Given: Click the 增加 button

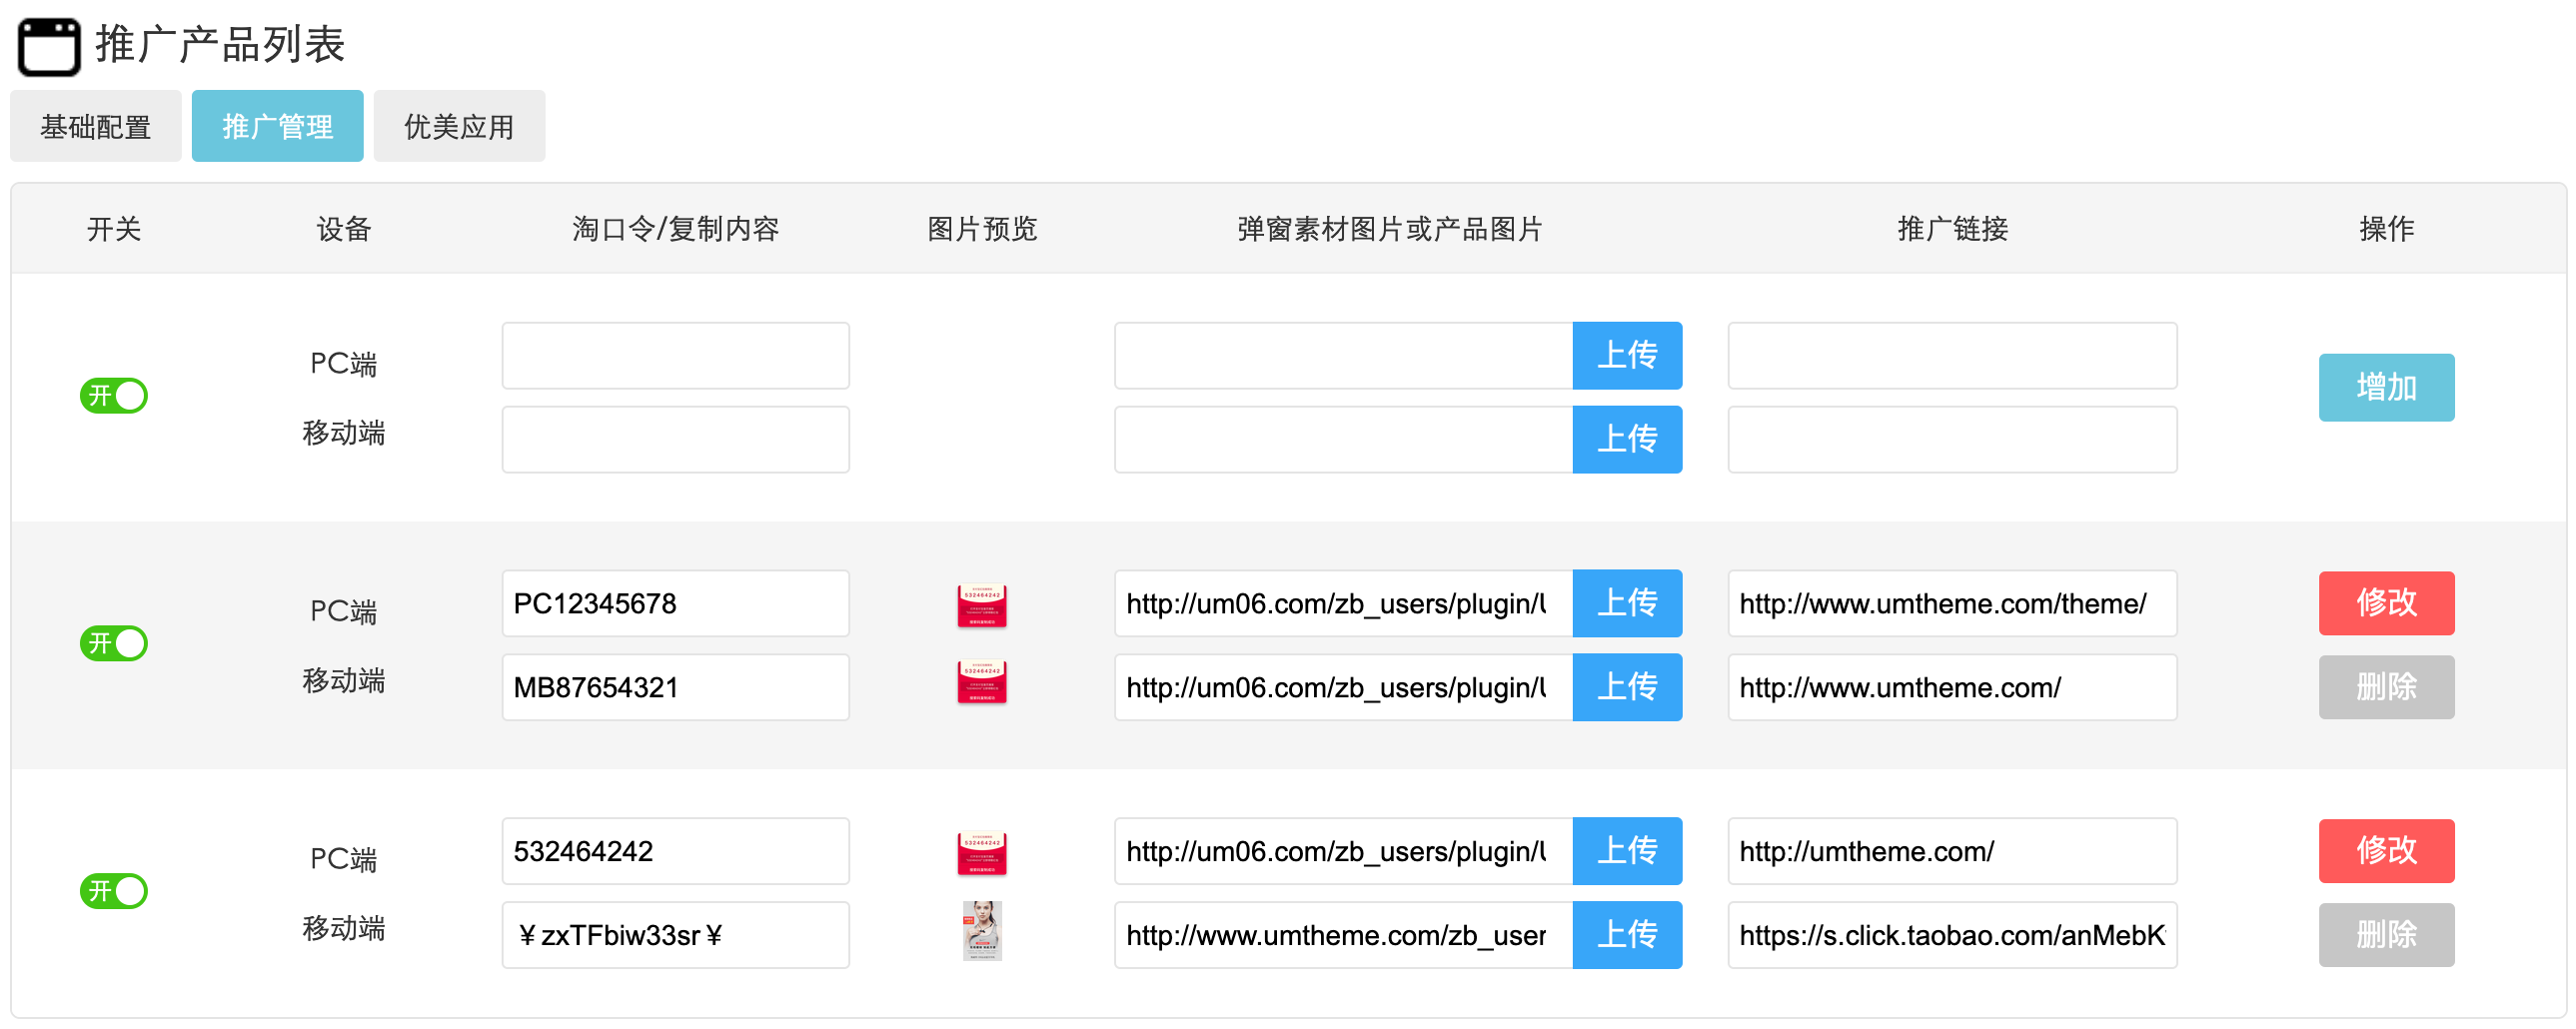Looking at the screenshot, I should [x=2386, y=387].
